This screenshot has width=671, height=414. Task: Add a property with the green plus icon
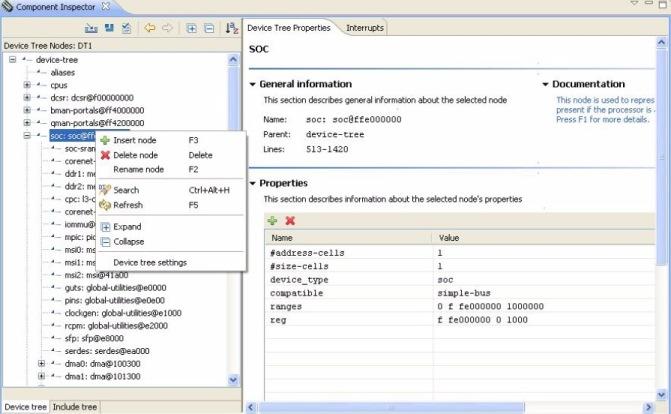tap(272, 220)
